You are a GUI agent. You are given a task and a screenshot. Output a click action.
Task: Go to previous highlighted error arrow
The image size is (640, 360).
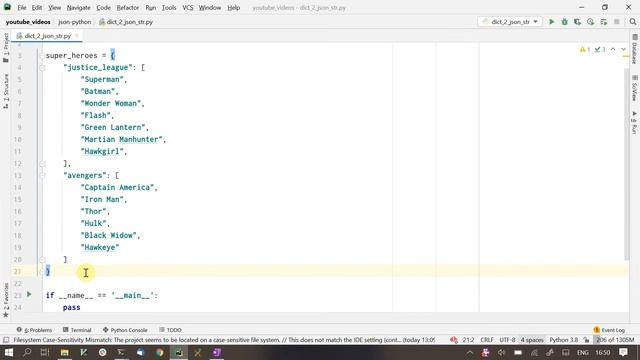point(613,49)
